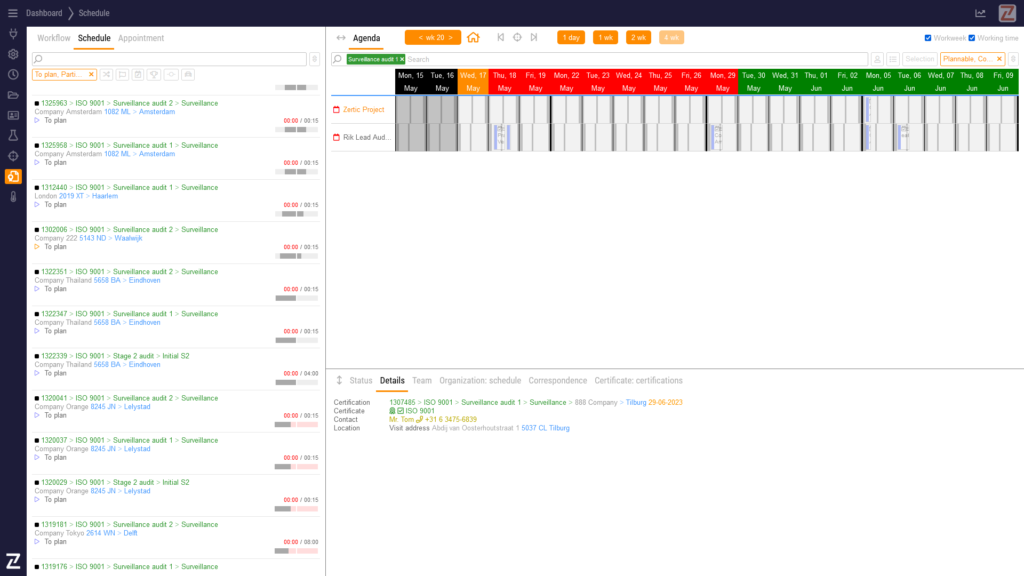1024x576 pixels.
Task: Open the hamburger navigation menu
Action: pos(12,13)
